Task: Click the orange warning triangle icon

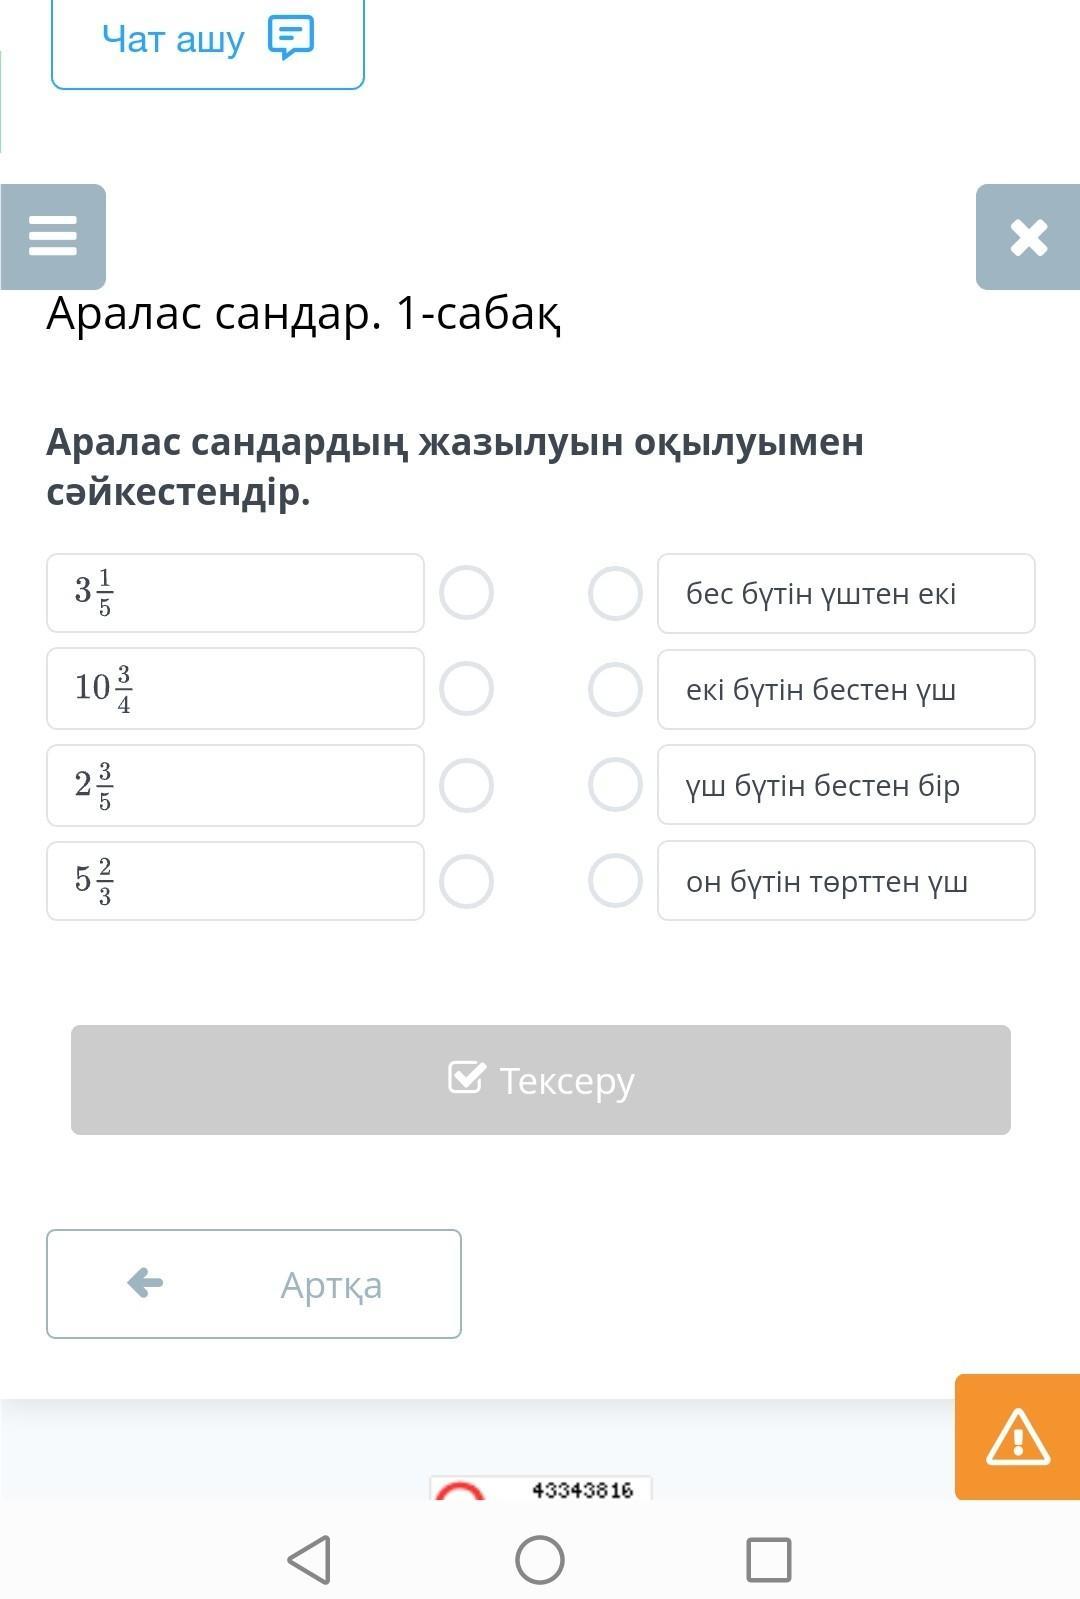Action: pos(1017,1437)
